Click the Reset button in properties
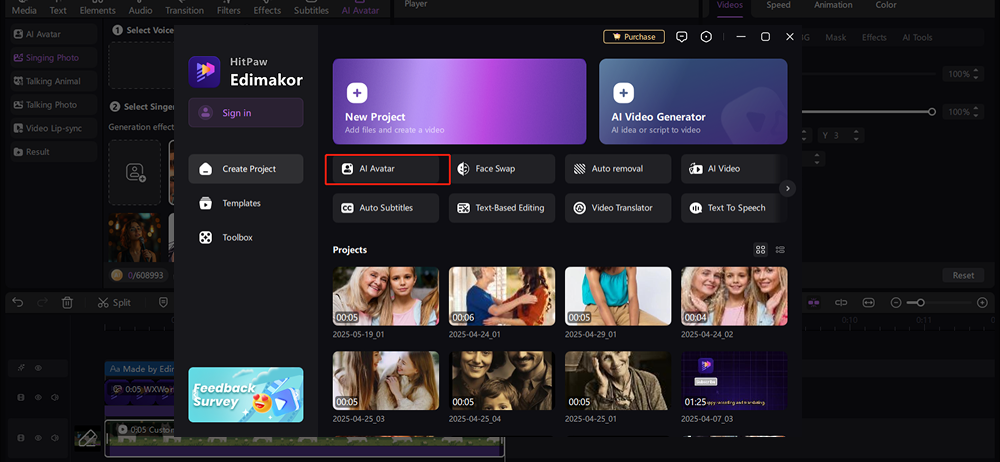The width and height of the screenshot is (1000, 462). click(963, 276)
